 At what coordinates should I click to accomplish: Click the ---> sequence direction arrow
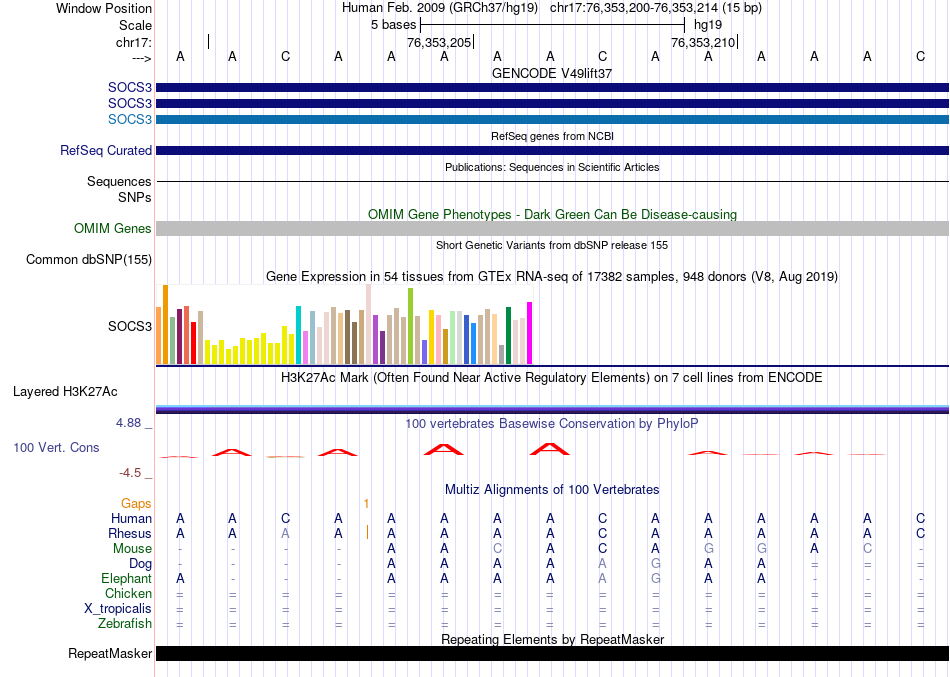coord(142,58)
